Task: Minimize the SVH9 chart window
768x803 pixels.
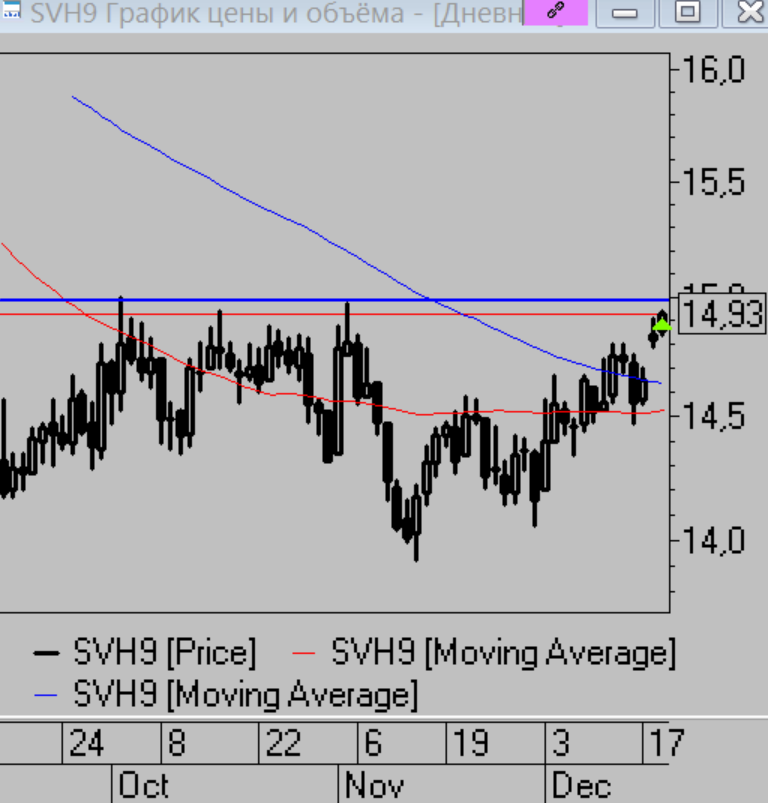Action: pyautogui.click(x=626, y=13)
